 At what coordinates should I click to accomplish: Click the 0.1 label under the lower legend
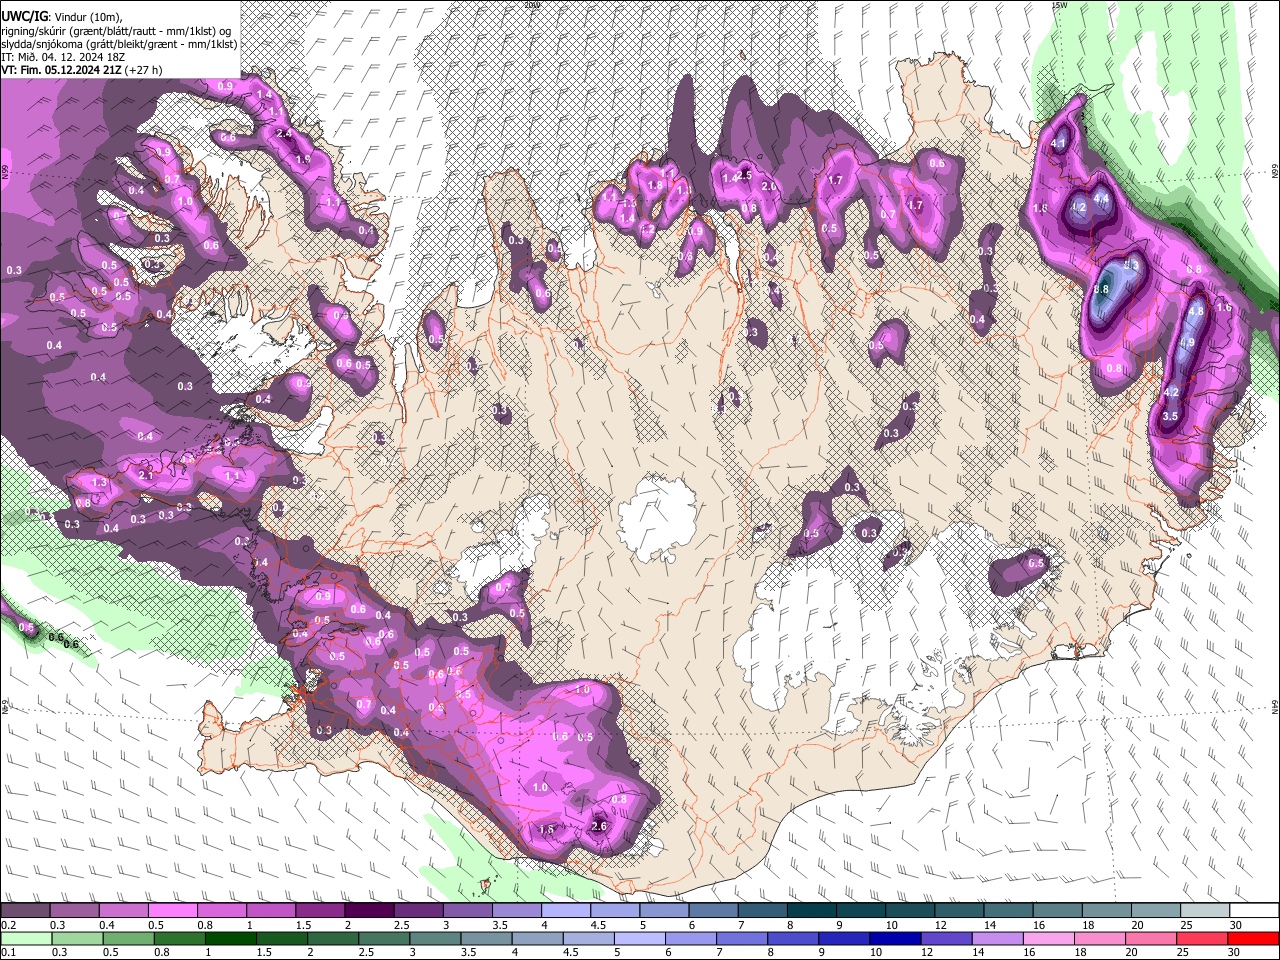pyautogui.click(x=7, y=952)
